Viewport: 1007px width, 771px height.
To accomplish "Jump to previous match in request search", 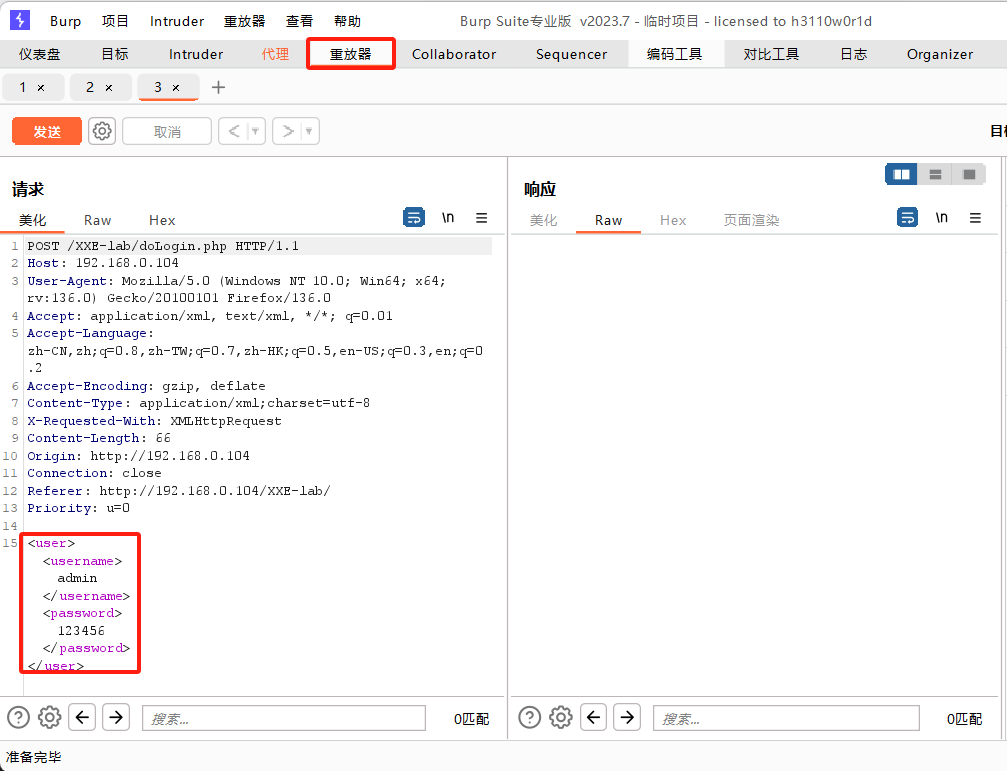I will [82, 716].
